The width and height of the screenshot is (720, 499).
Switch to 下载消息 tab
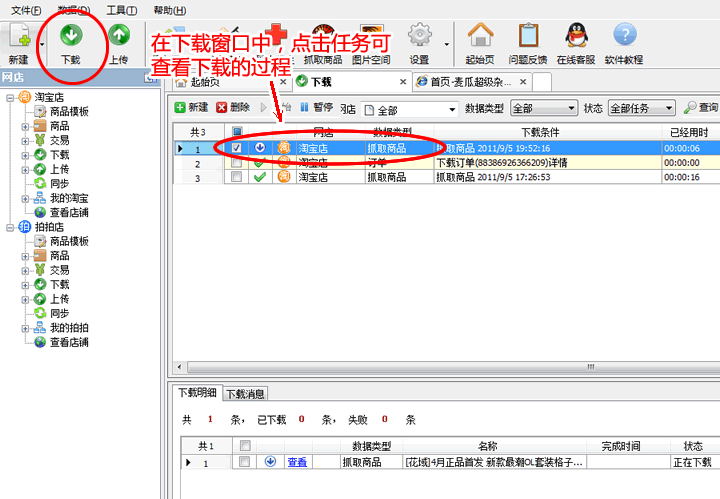(x=245, y=394)
